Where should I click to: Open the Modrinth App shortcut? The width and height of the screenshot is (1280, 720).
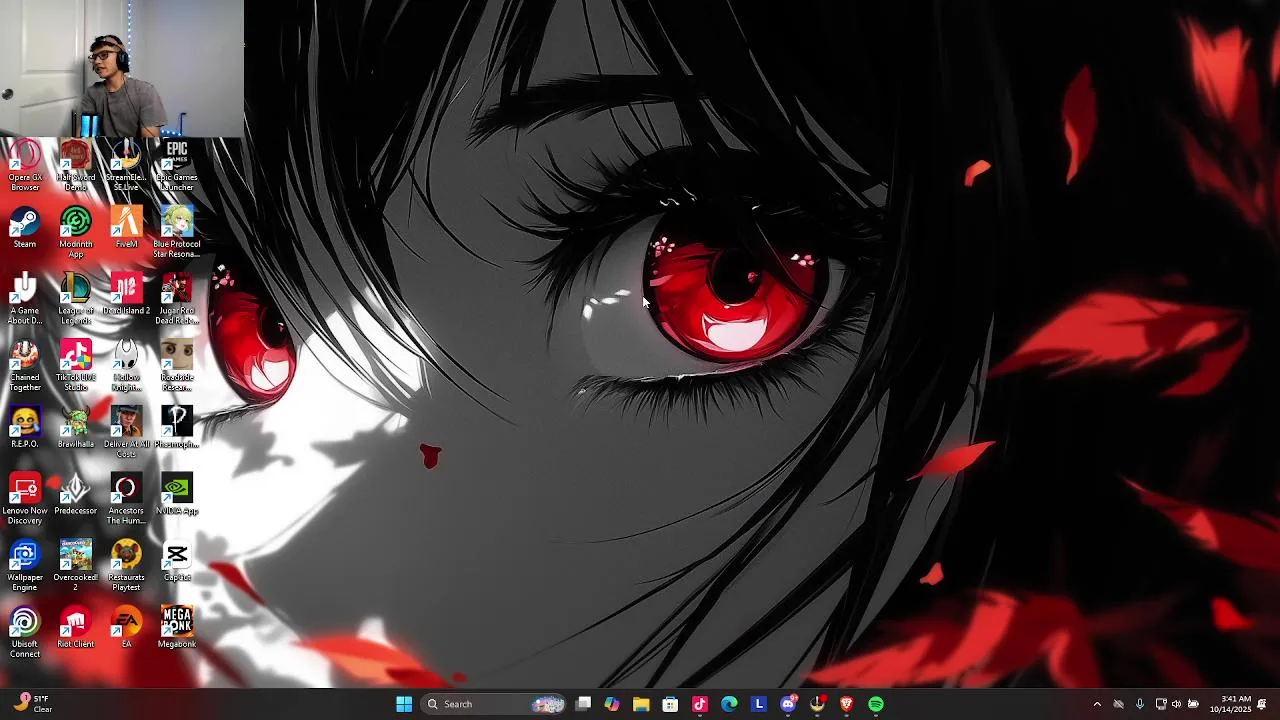tap(76, 233)
